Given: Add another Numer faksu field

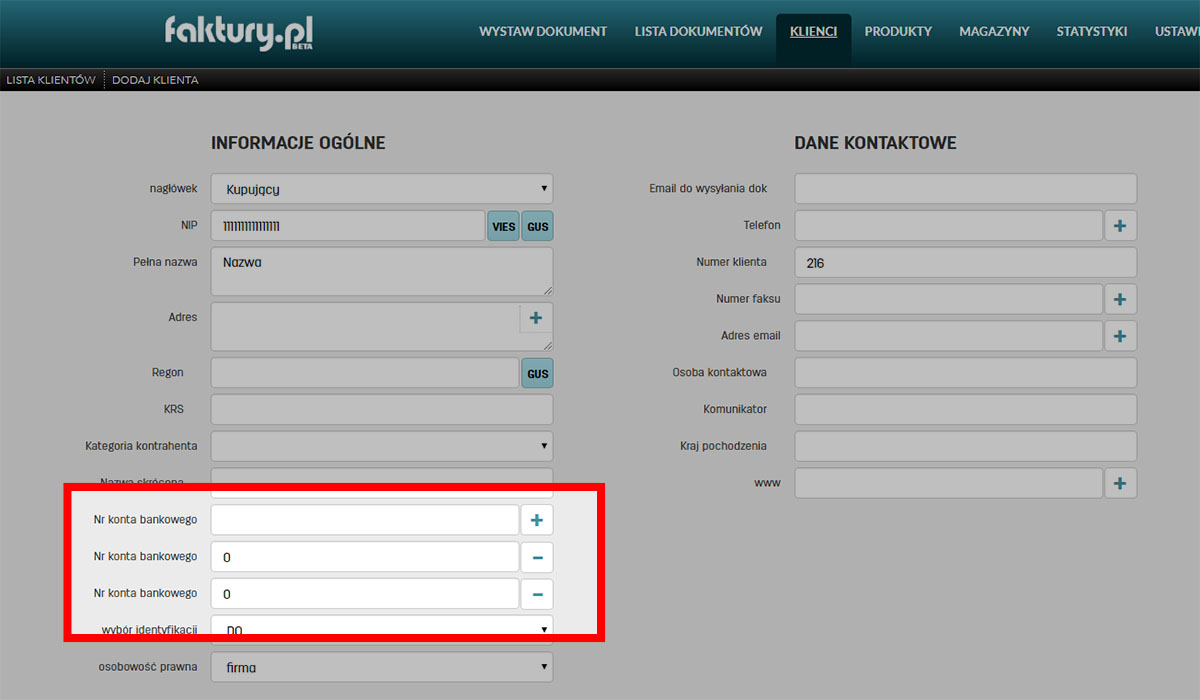Looking at the screenshot, I should tap(1120, 299).
